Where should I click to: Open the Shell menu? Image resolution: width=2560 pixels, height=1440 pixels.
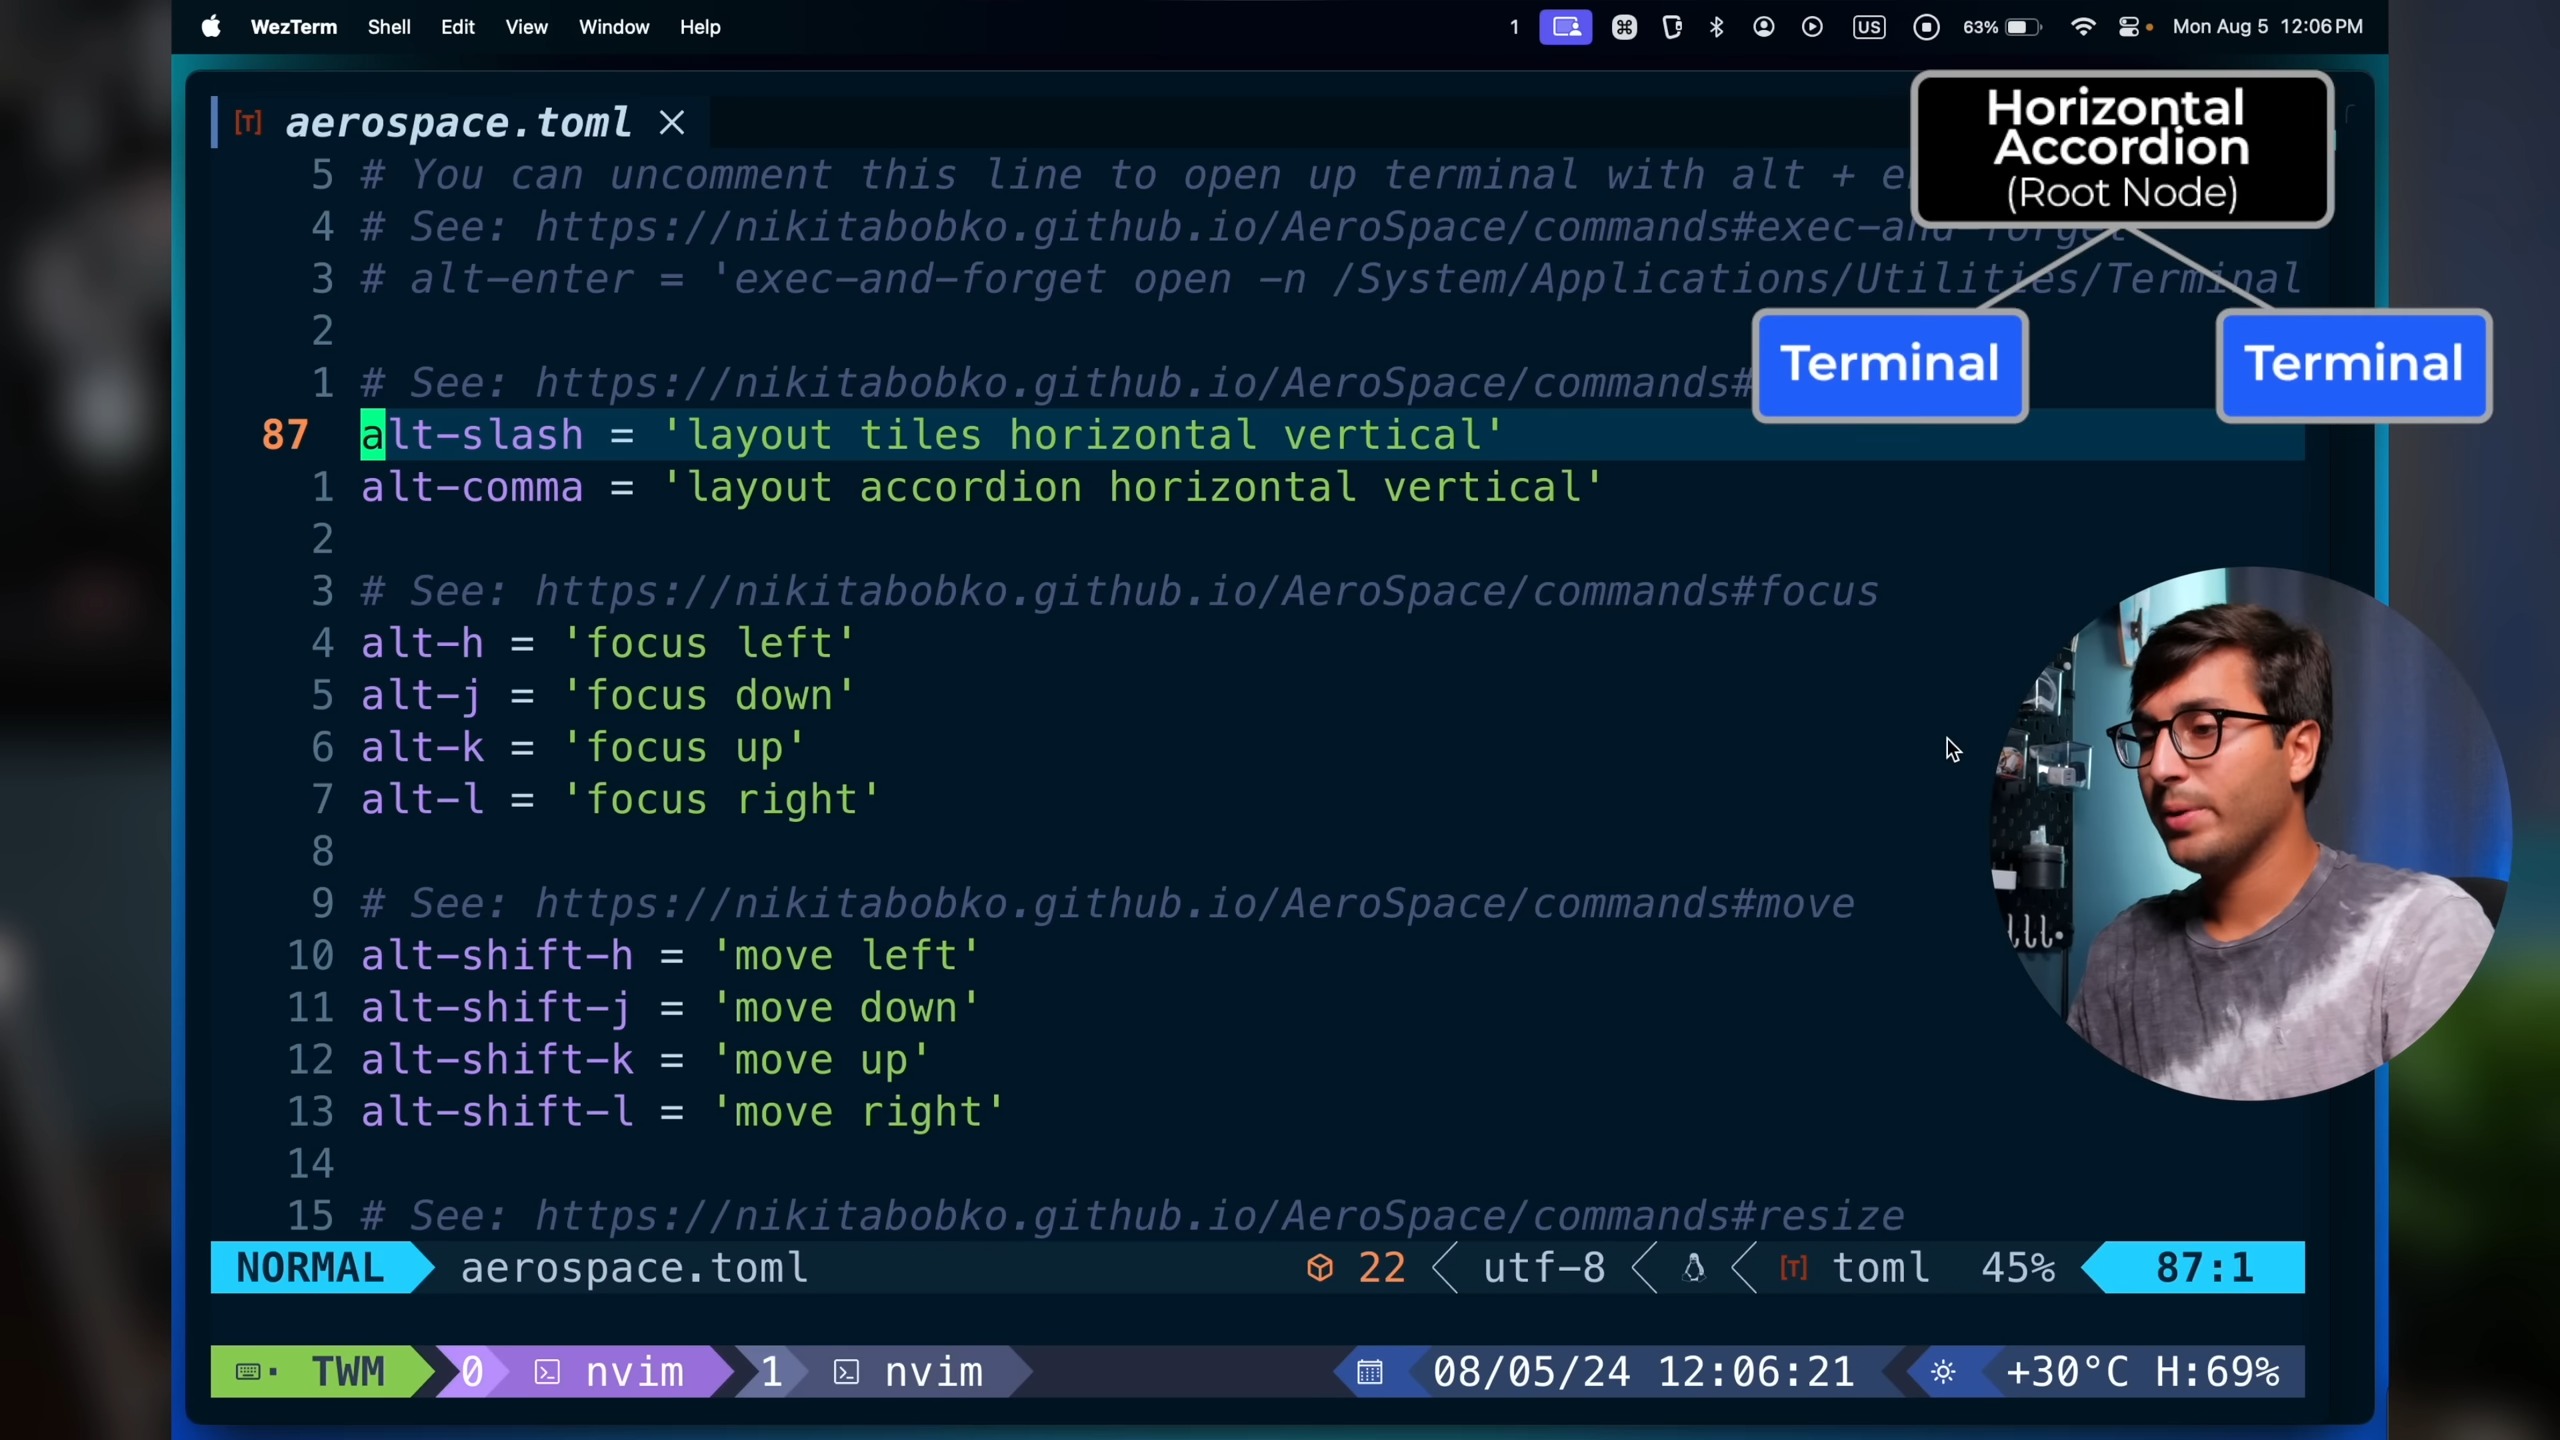coord(388,27)
